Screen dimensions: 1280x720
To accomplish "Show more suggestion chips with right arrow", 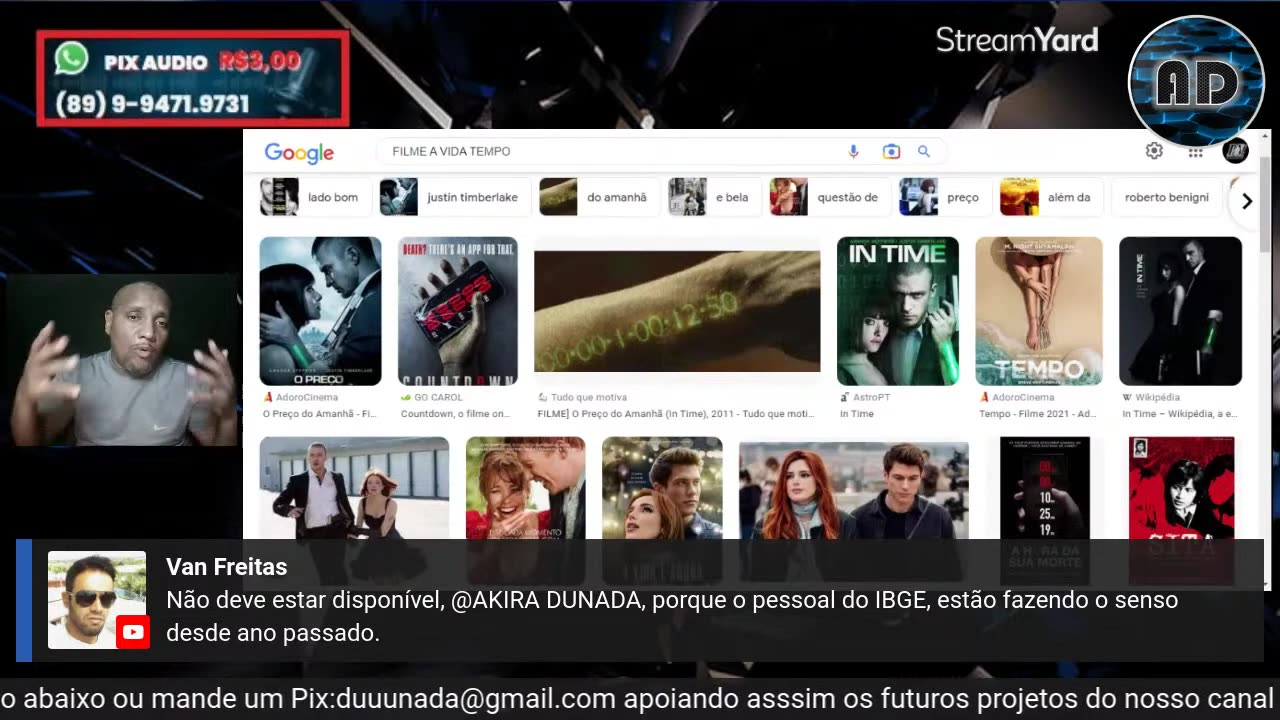I will [x=1246, y=201].
